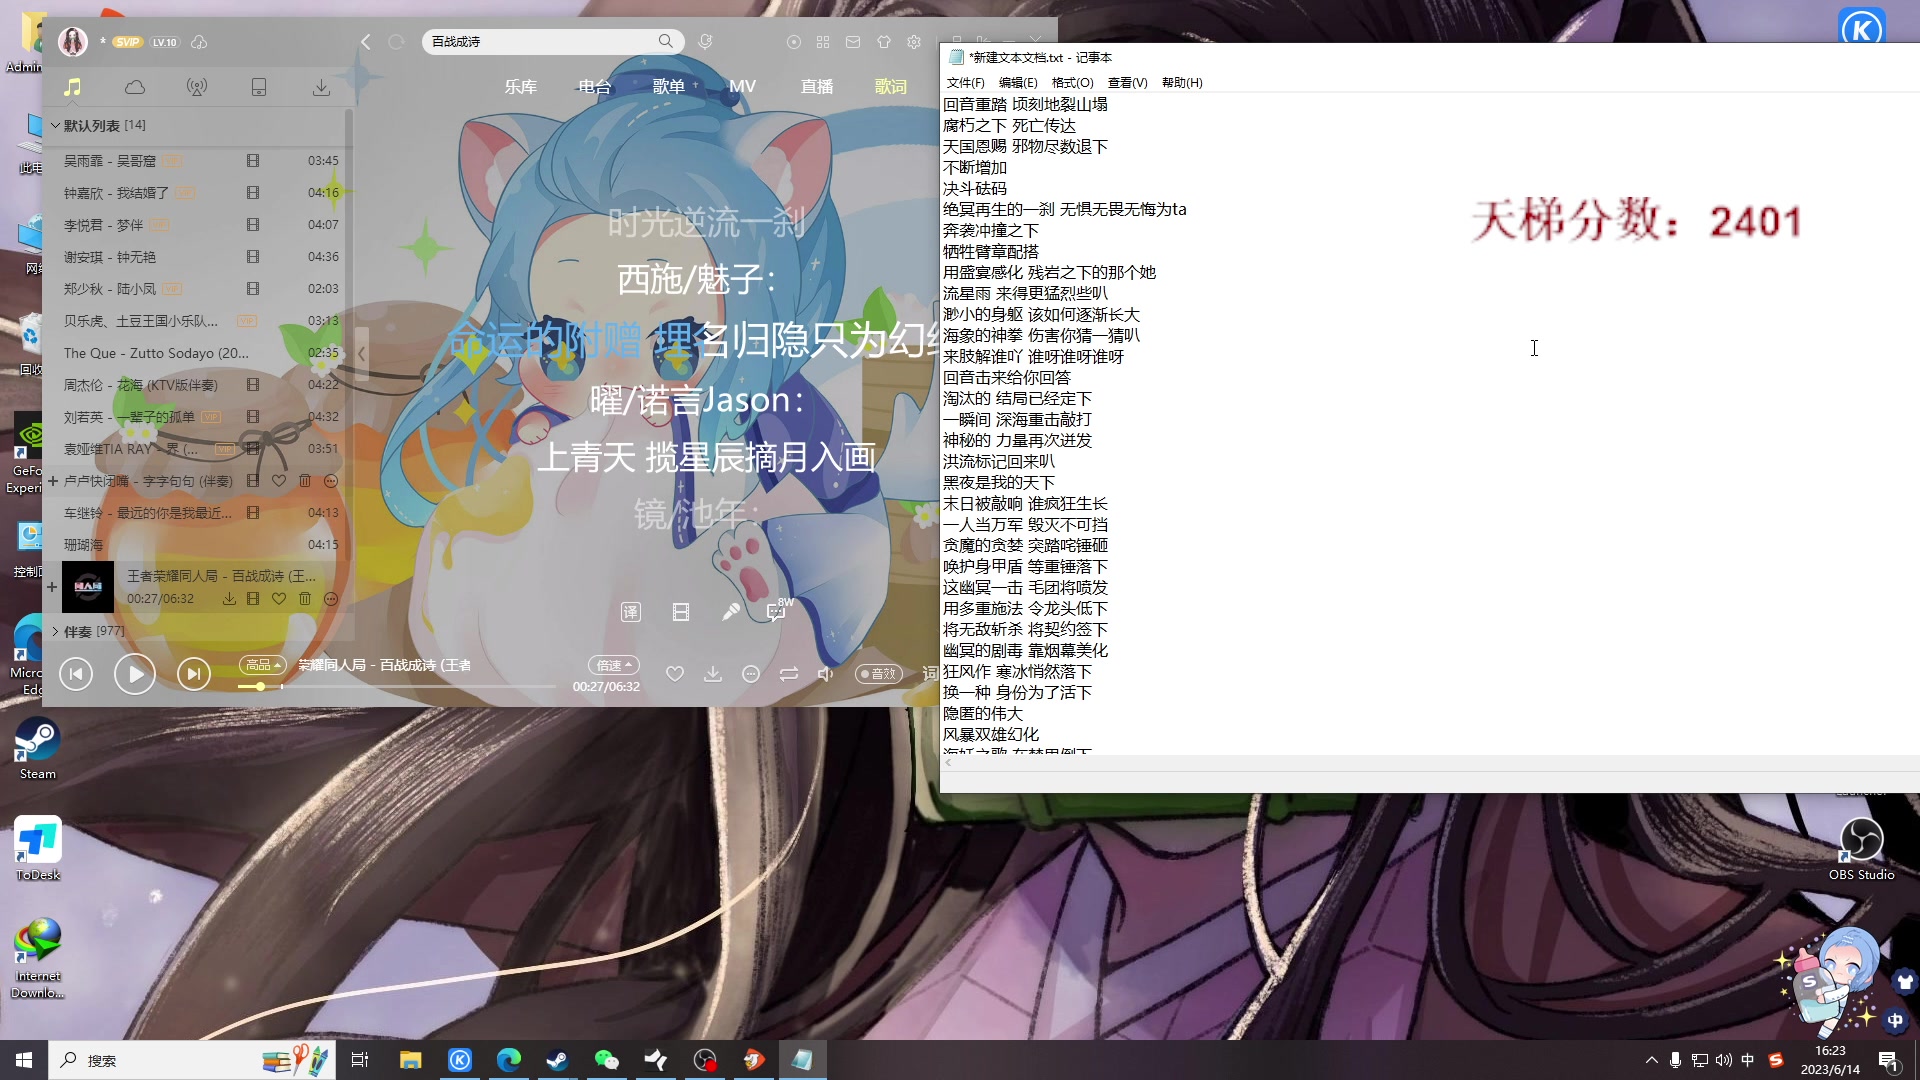
Task: Open the 帮助(H) menu in Notepad
Action: tap(1182, 83)
